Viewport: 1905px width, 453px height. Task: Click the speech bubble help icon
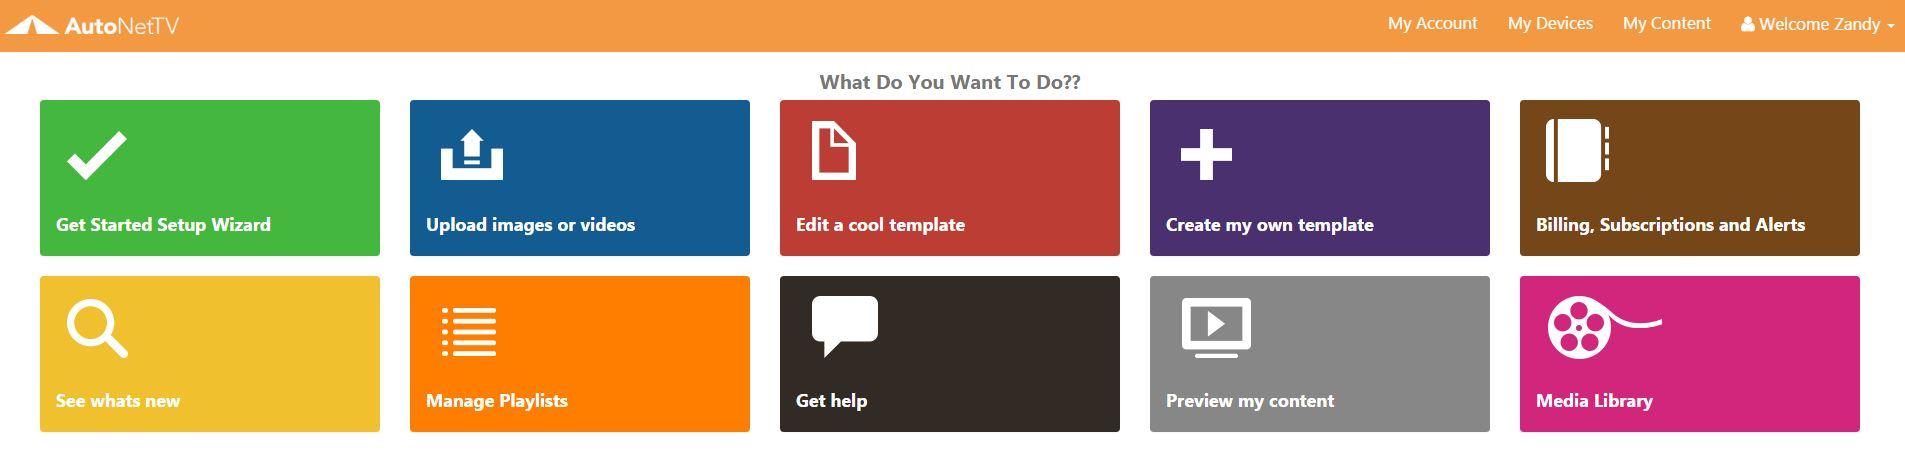tap(845, 326)
